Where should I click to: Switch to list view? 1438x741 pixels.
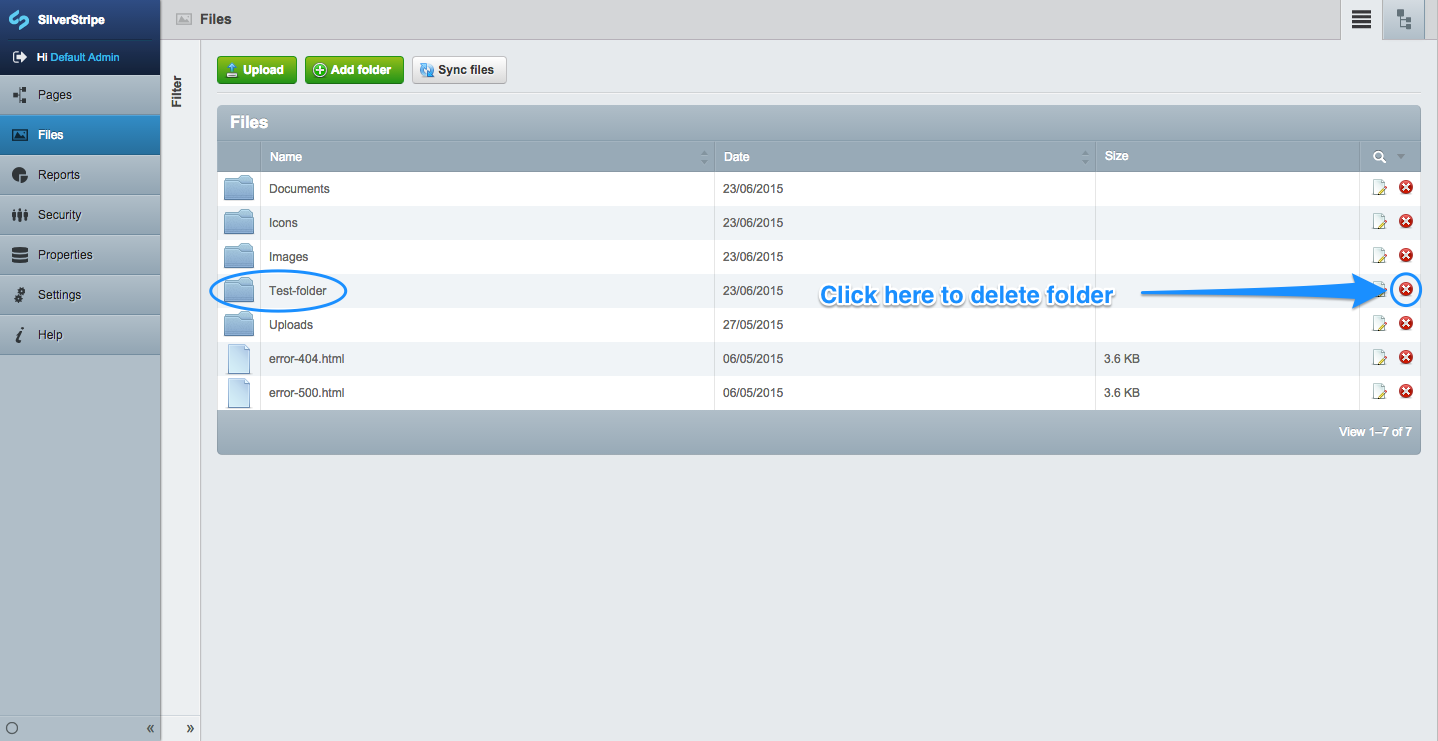click(1361, 20)
